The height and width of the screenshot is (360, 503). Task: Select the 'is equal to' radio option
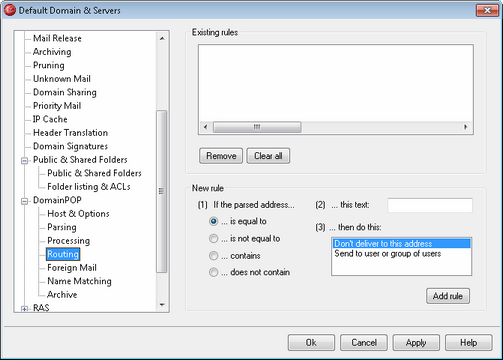coord(213,221)
